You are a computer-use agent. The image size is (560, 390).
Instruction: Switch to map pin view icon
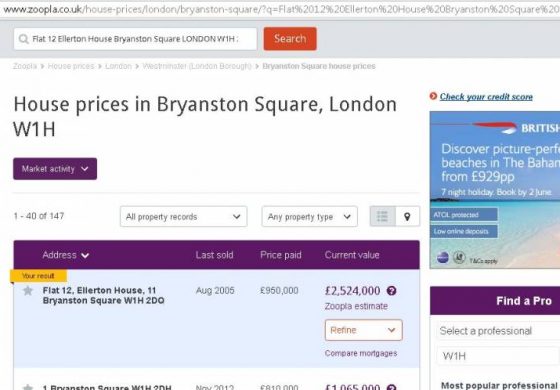(407, 216)
